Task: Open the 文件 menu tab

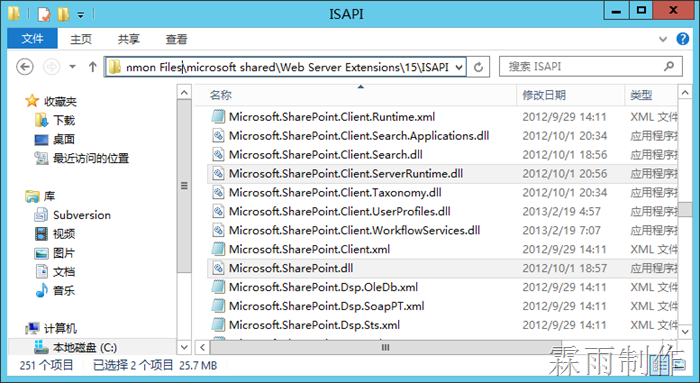Action: 32,39
